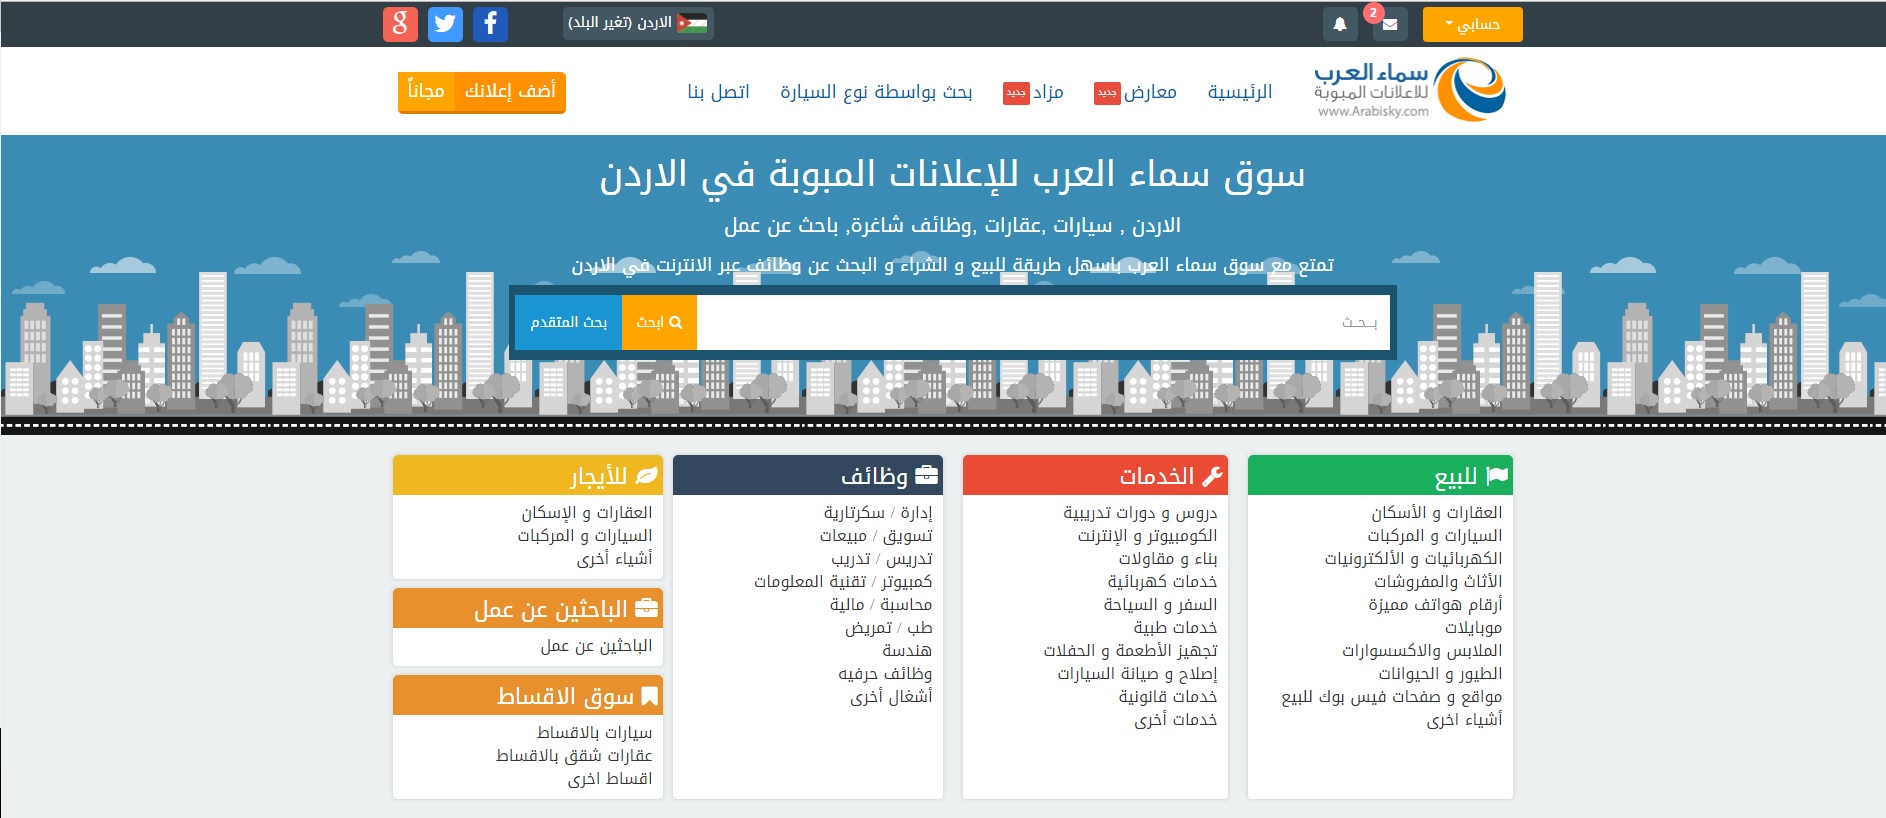Open الملابس والاكسسوارات link
The image size is (1886, 818).
[x=1422, y=651]
